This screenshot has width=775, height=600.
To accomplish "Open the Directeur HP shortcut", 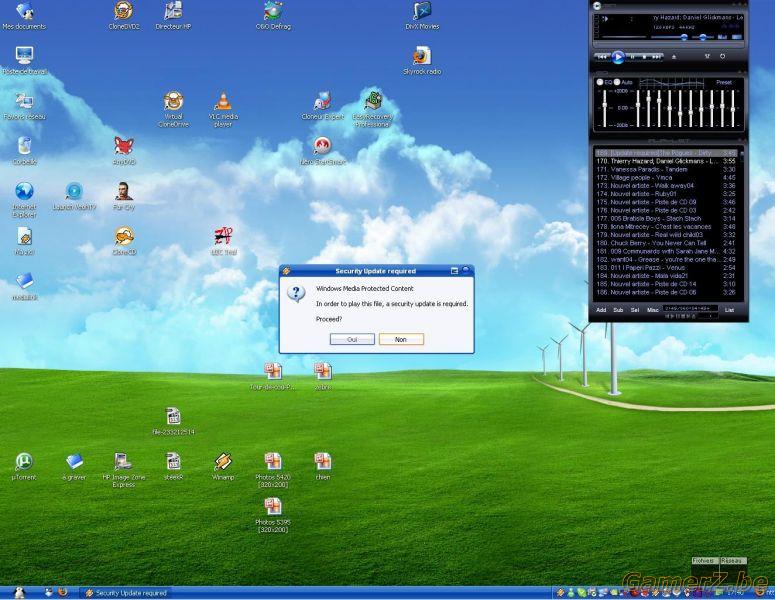I will pyautogui.click(x=173, y=15).
